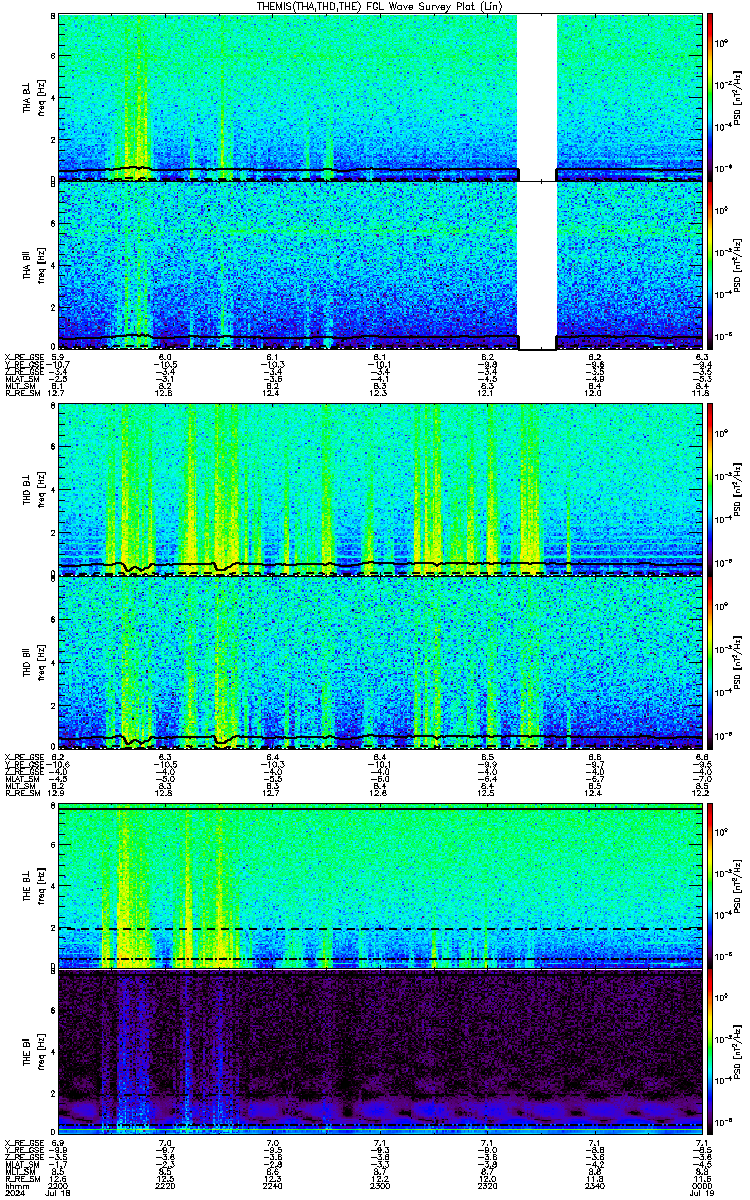
Task: Click the PSD color bar of THA B-parallel
Action: [710, 265]
